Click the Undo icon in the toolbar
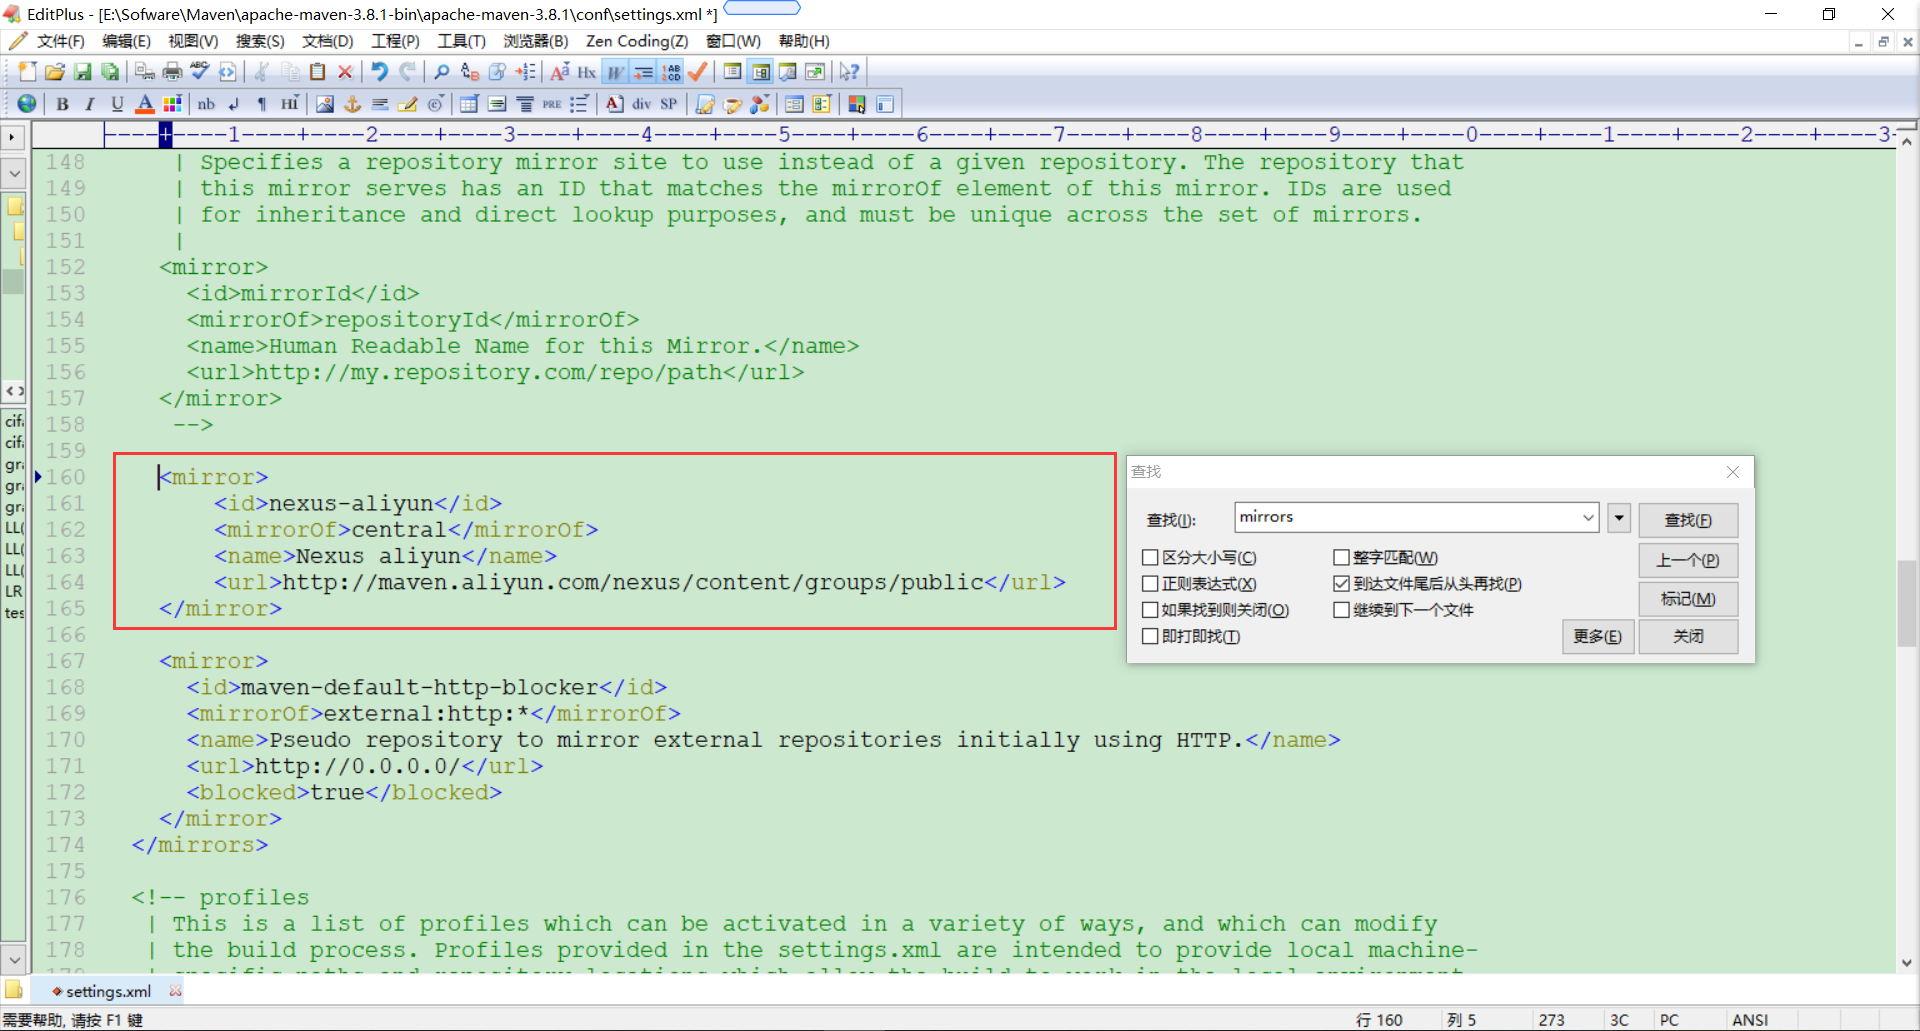This screenshot has width=1920, height=1031. (x=378, y=71)
